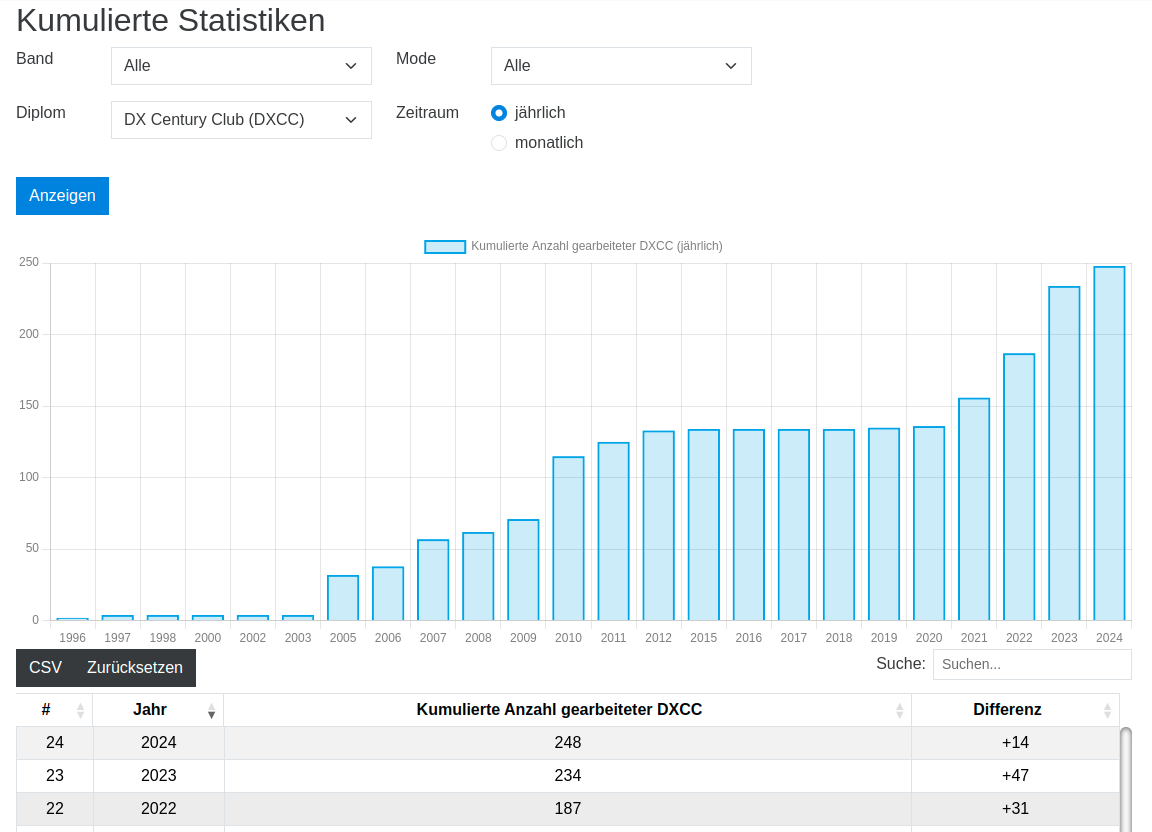Image resolution: width=1152 pixels, height=832 pixels.
Task: Sort table by Differenz column
Action: 1107,710
